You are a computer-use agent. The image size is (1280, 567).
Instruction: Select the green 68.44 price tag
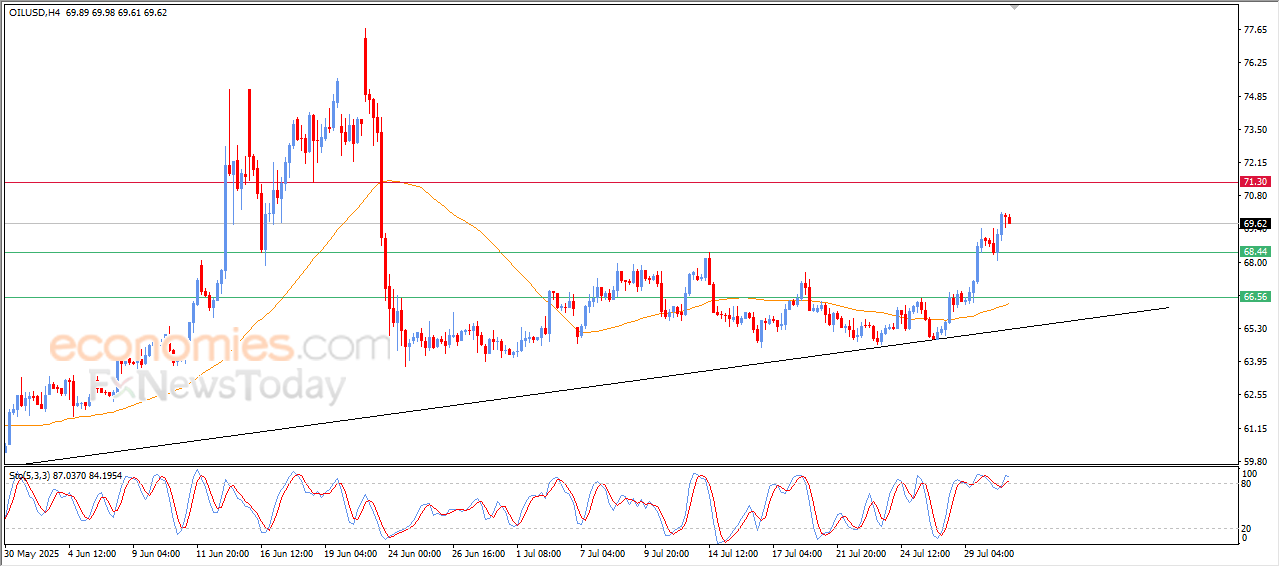1255,252
